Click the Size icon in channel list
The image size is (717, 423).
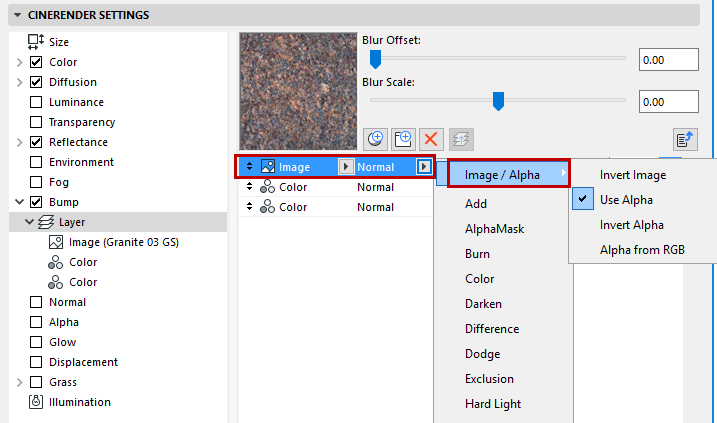point(36,42)
